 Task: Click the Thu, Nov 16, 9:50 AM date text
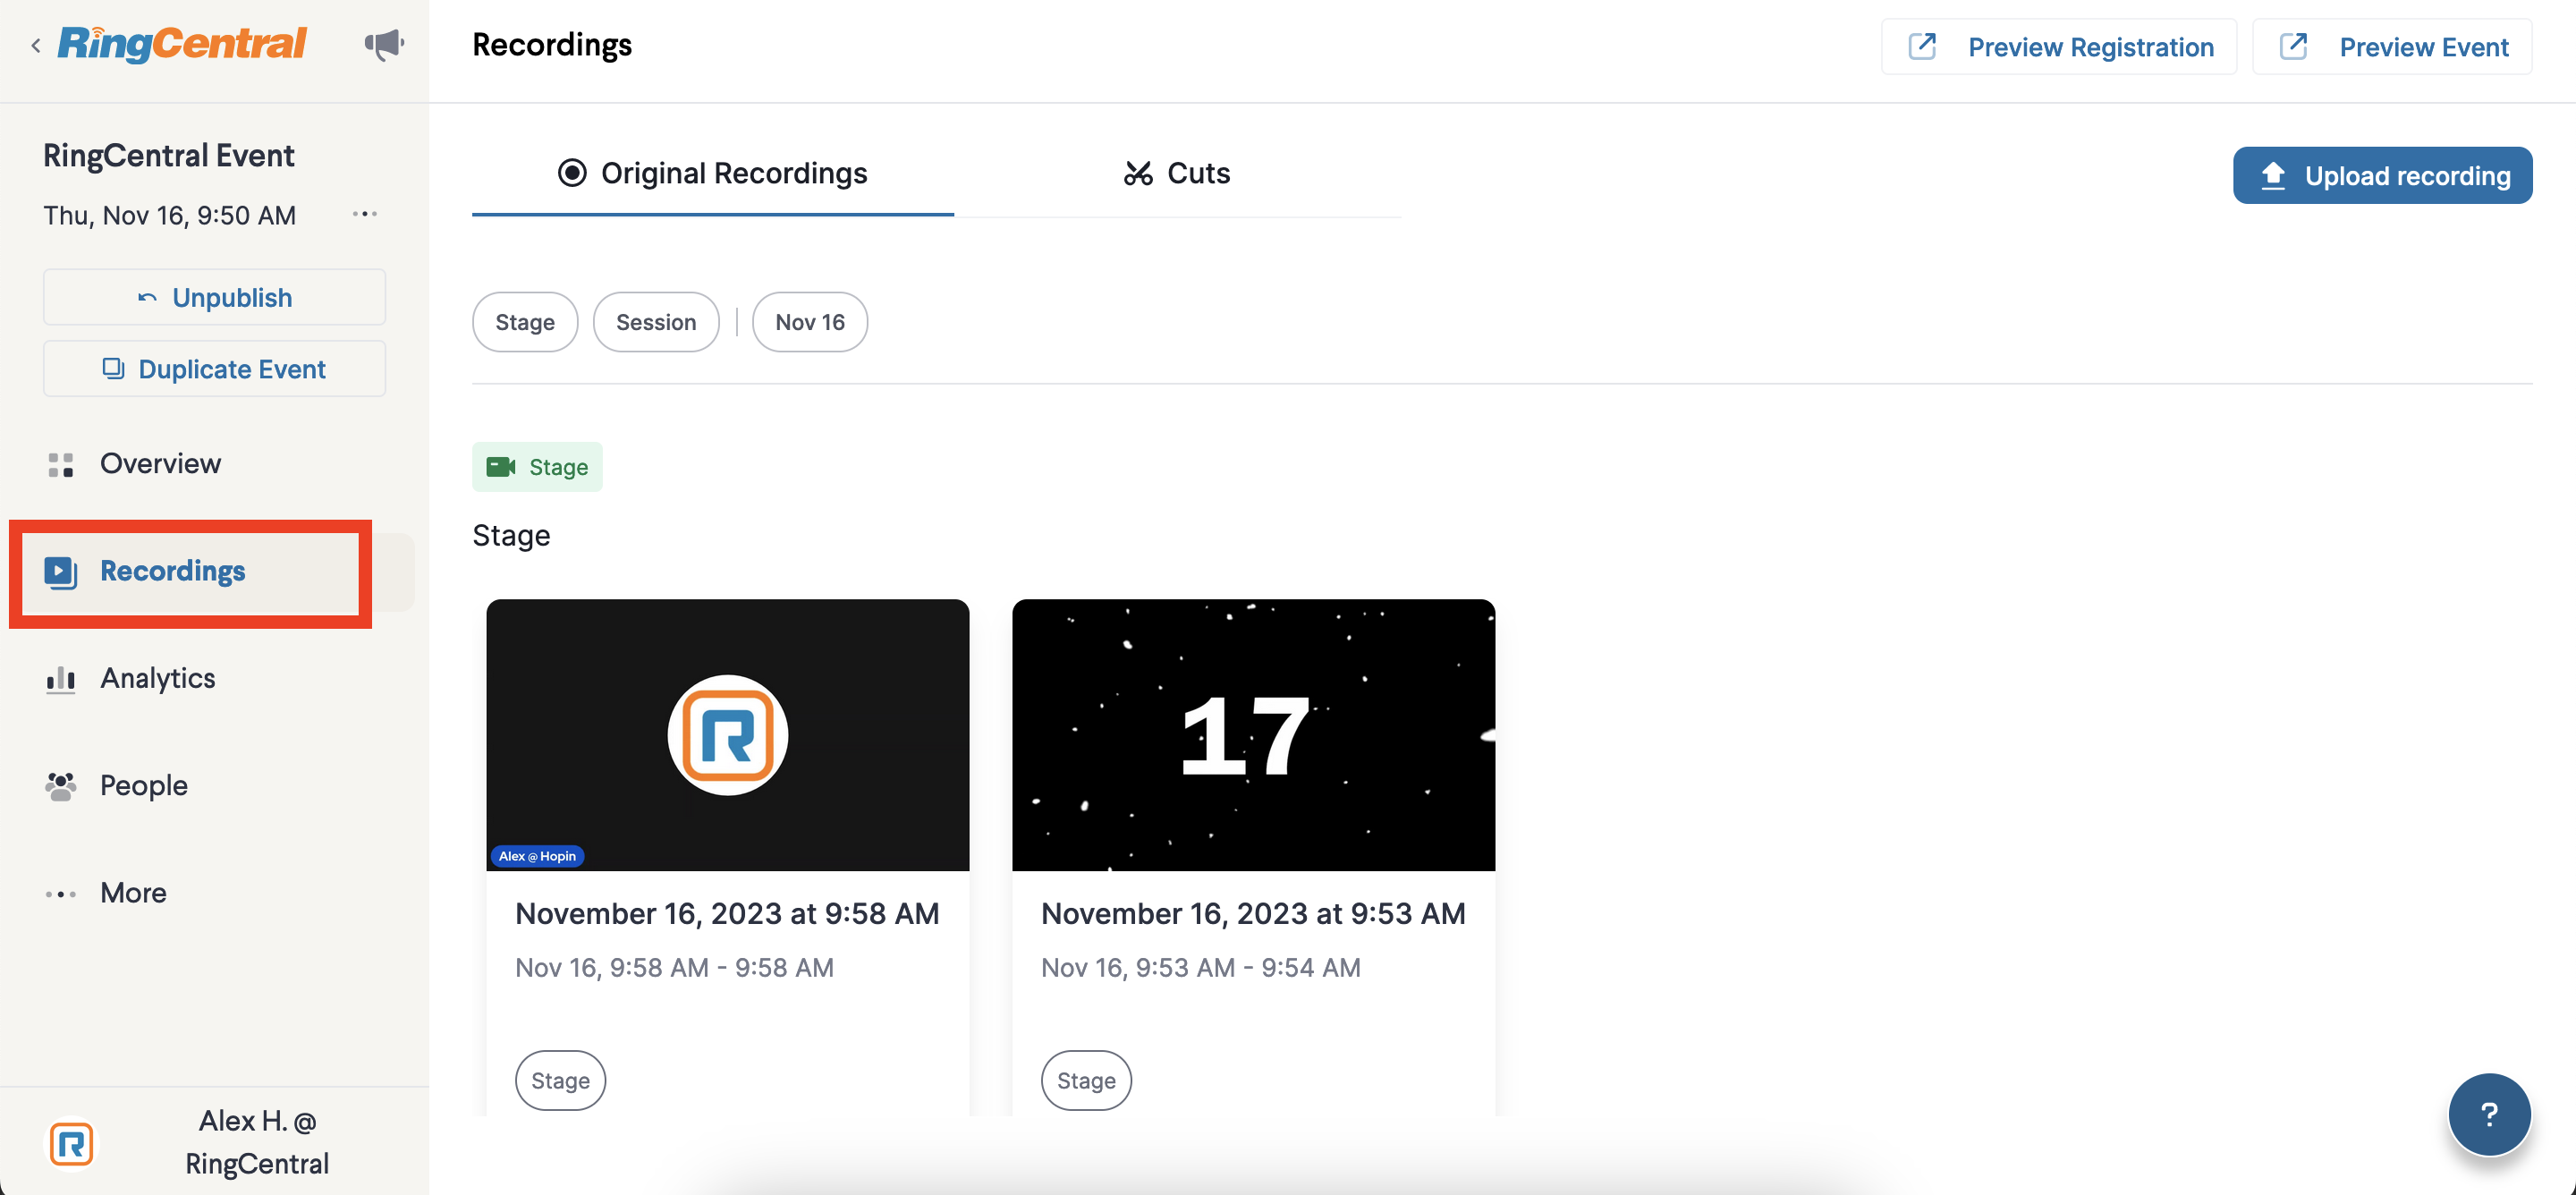tap(169, 215)
